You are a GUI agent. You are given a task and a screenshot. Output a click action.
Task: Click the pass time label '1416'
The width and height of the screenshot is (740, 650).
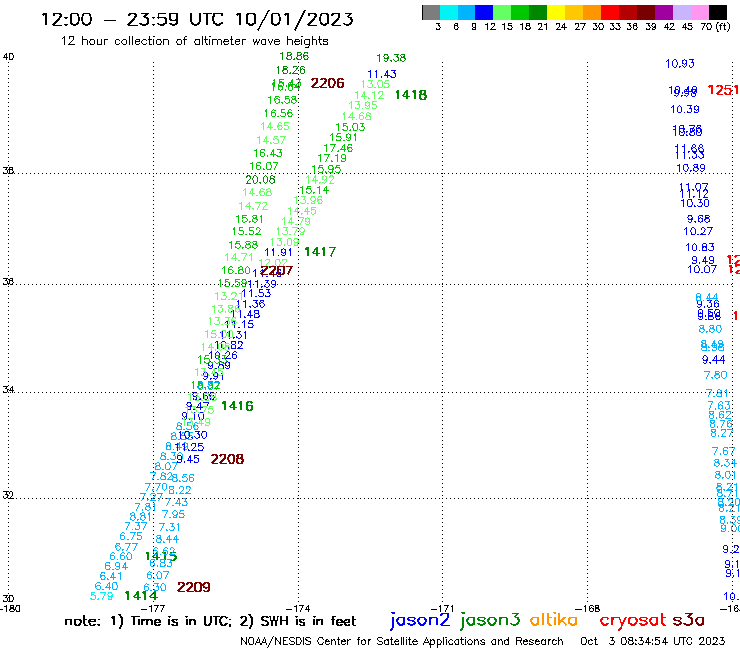point(237,405)
